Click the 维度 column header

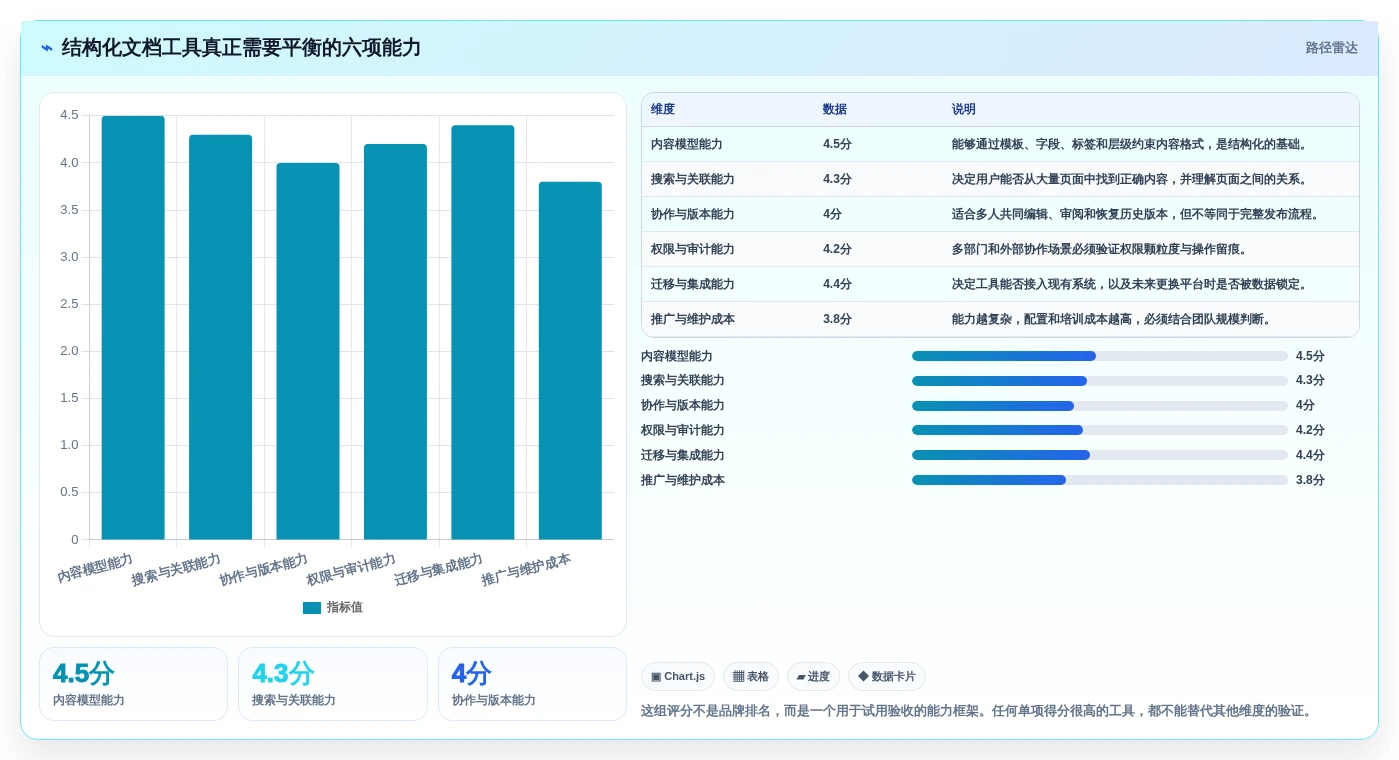(x=663, y=110)
